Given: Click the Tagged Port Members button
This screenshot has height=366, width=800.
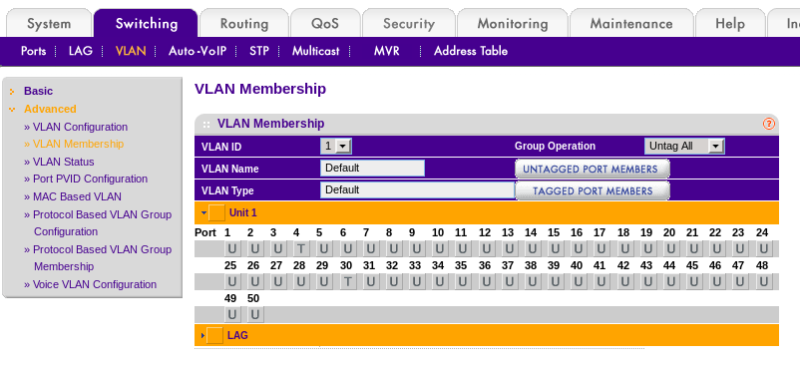Looking at the screenshot, I should point(592,191).
